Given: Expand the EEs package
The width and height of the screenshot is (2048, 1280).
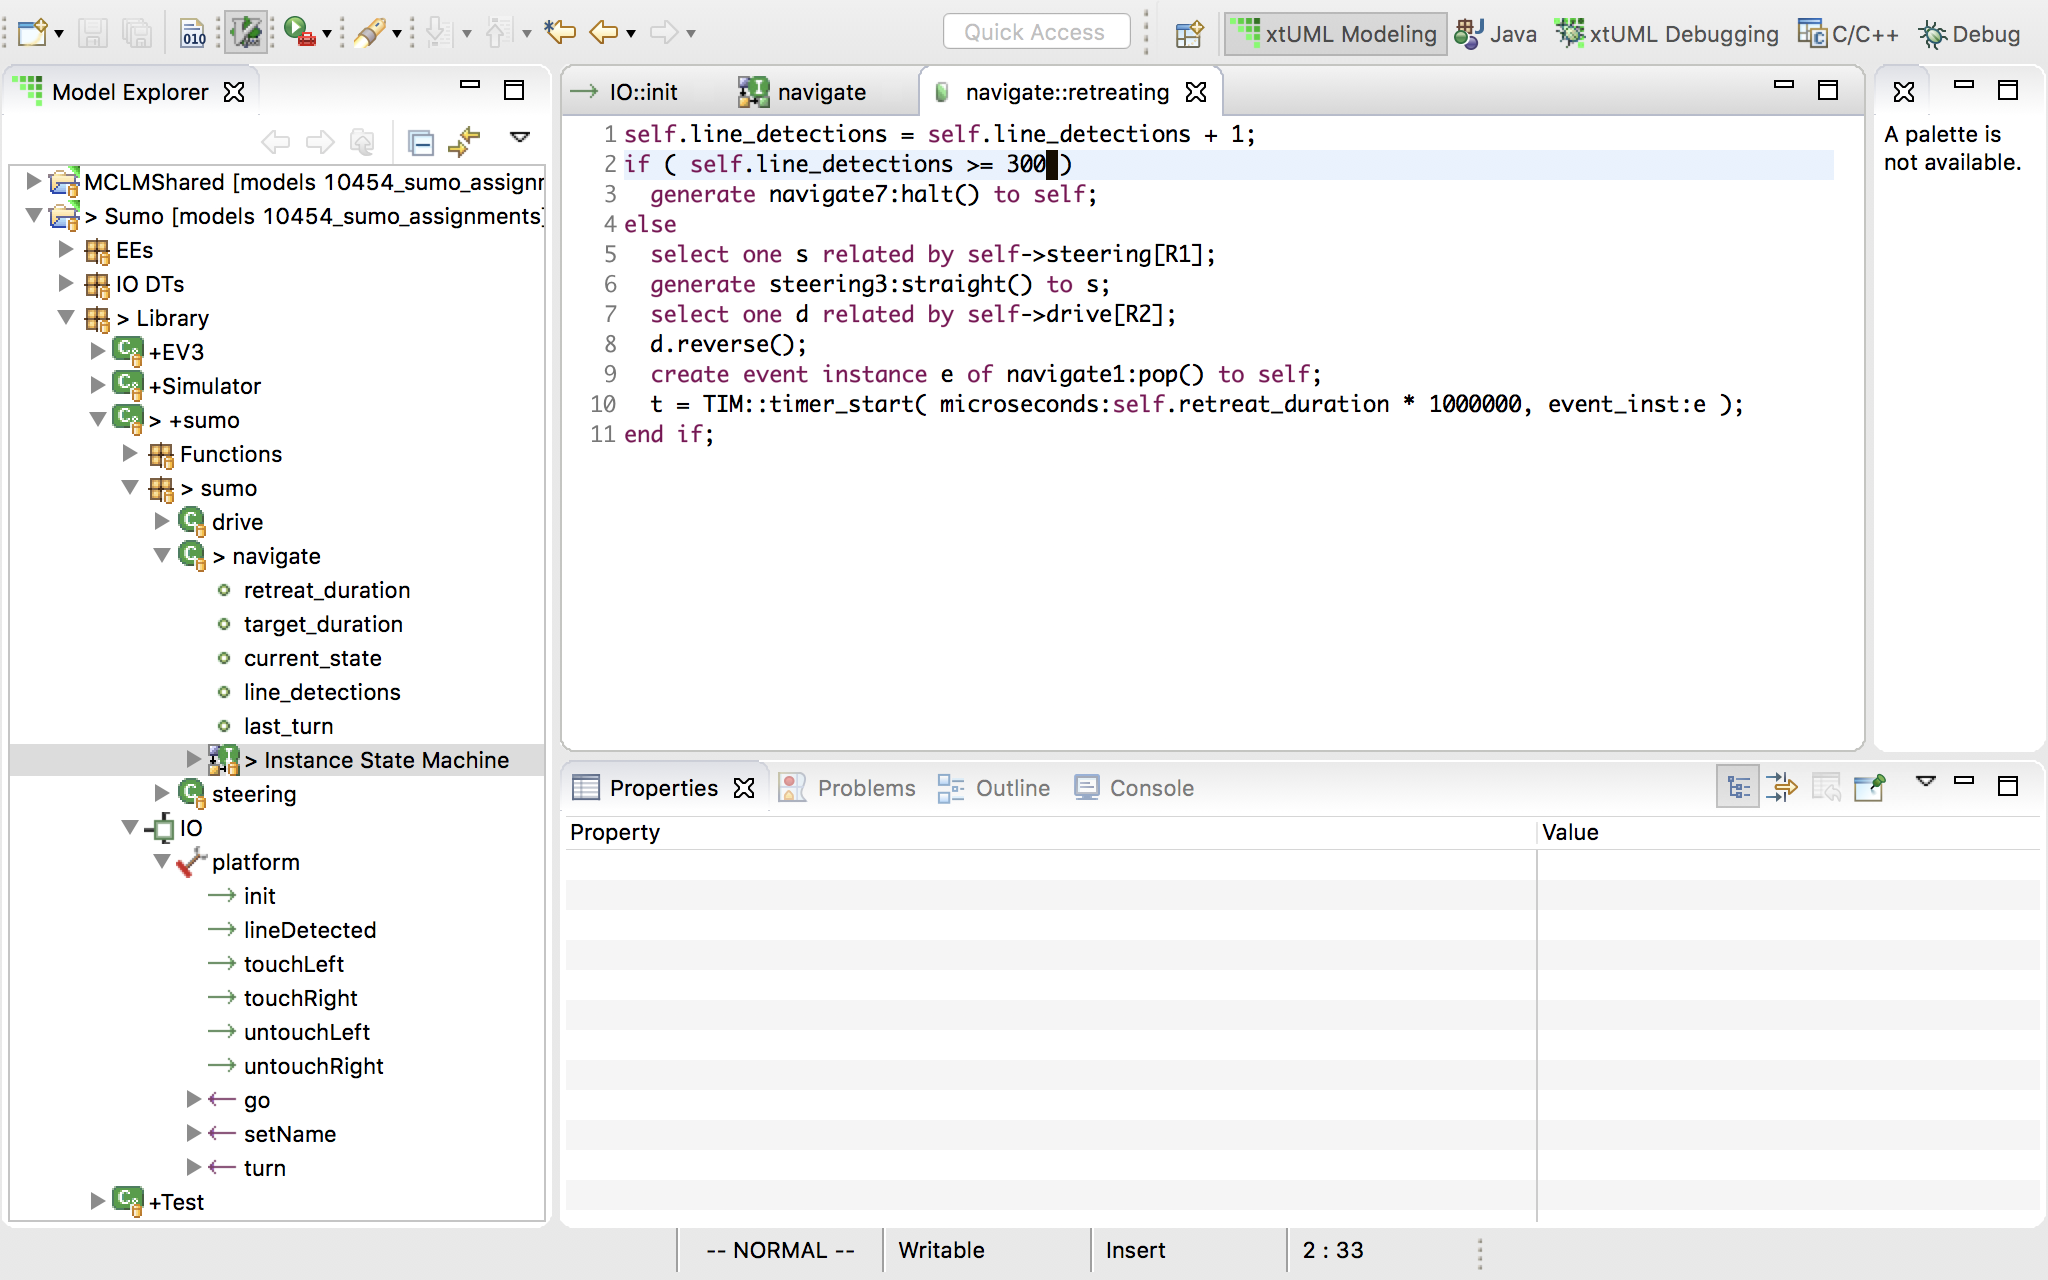Looking at the screenshot, I should [x=66, y=249].
